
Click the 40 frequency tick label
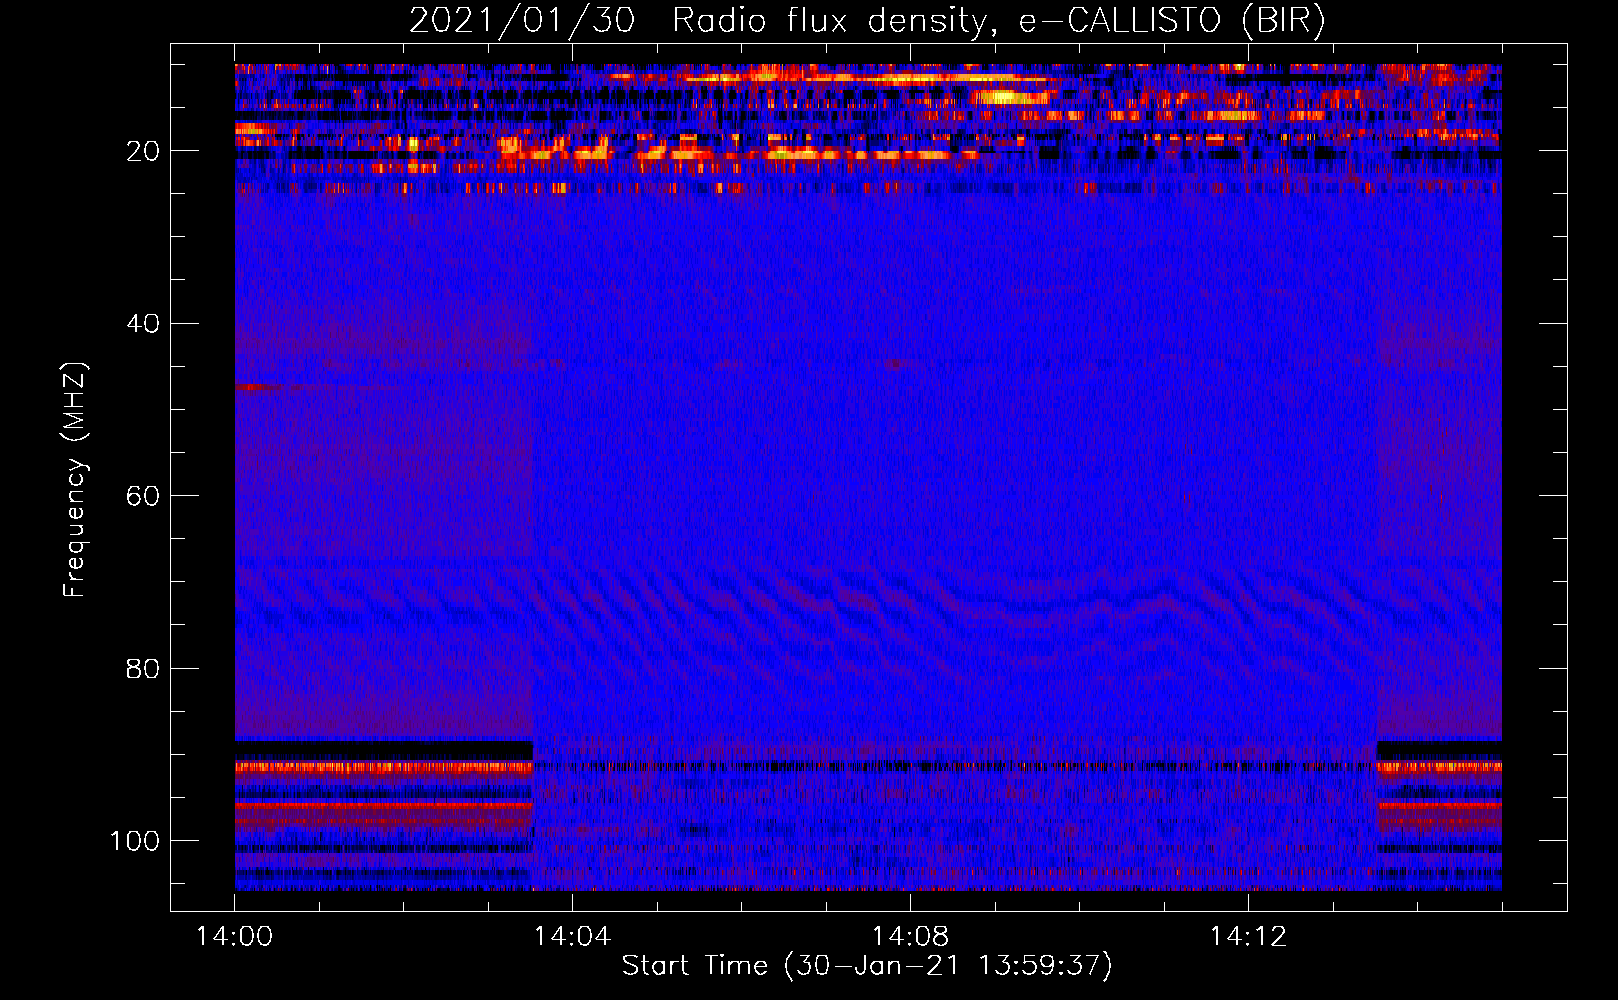pos(143,324)
